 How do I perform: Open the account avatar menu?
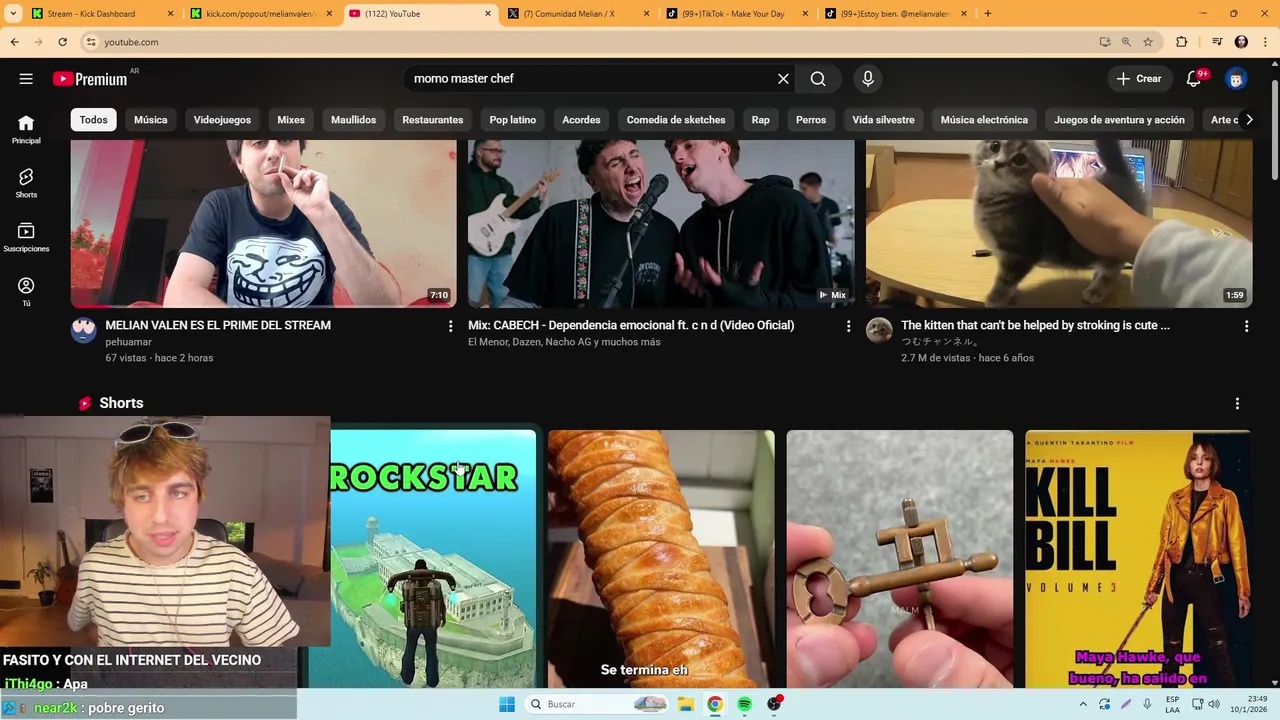(x=1236, y=79)
